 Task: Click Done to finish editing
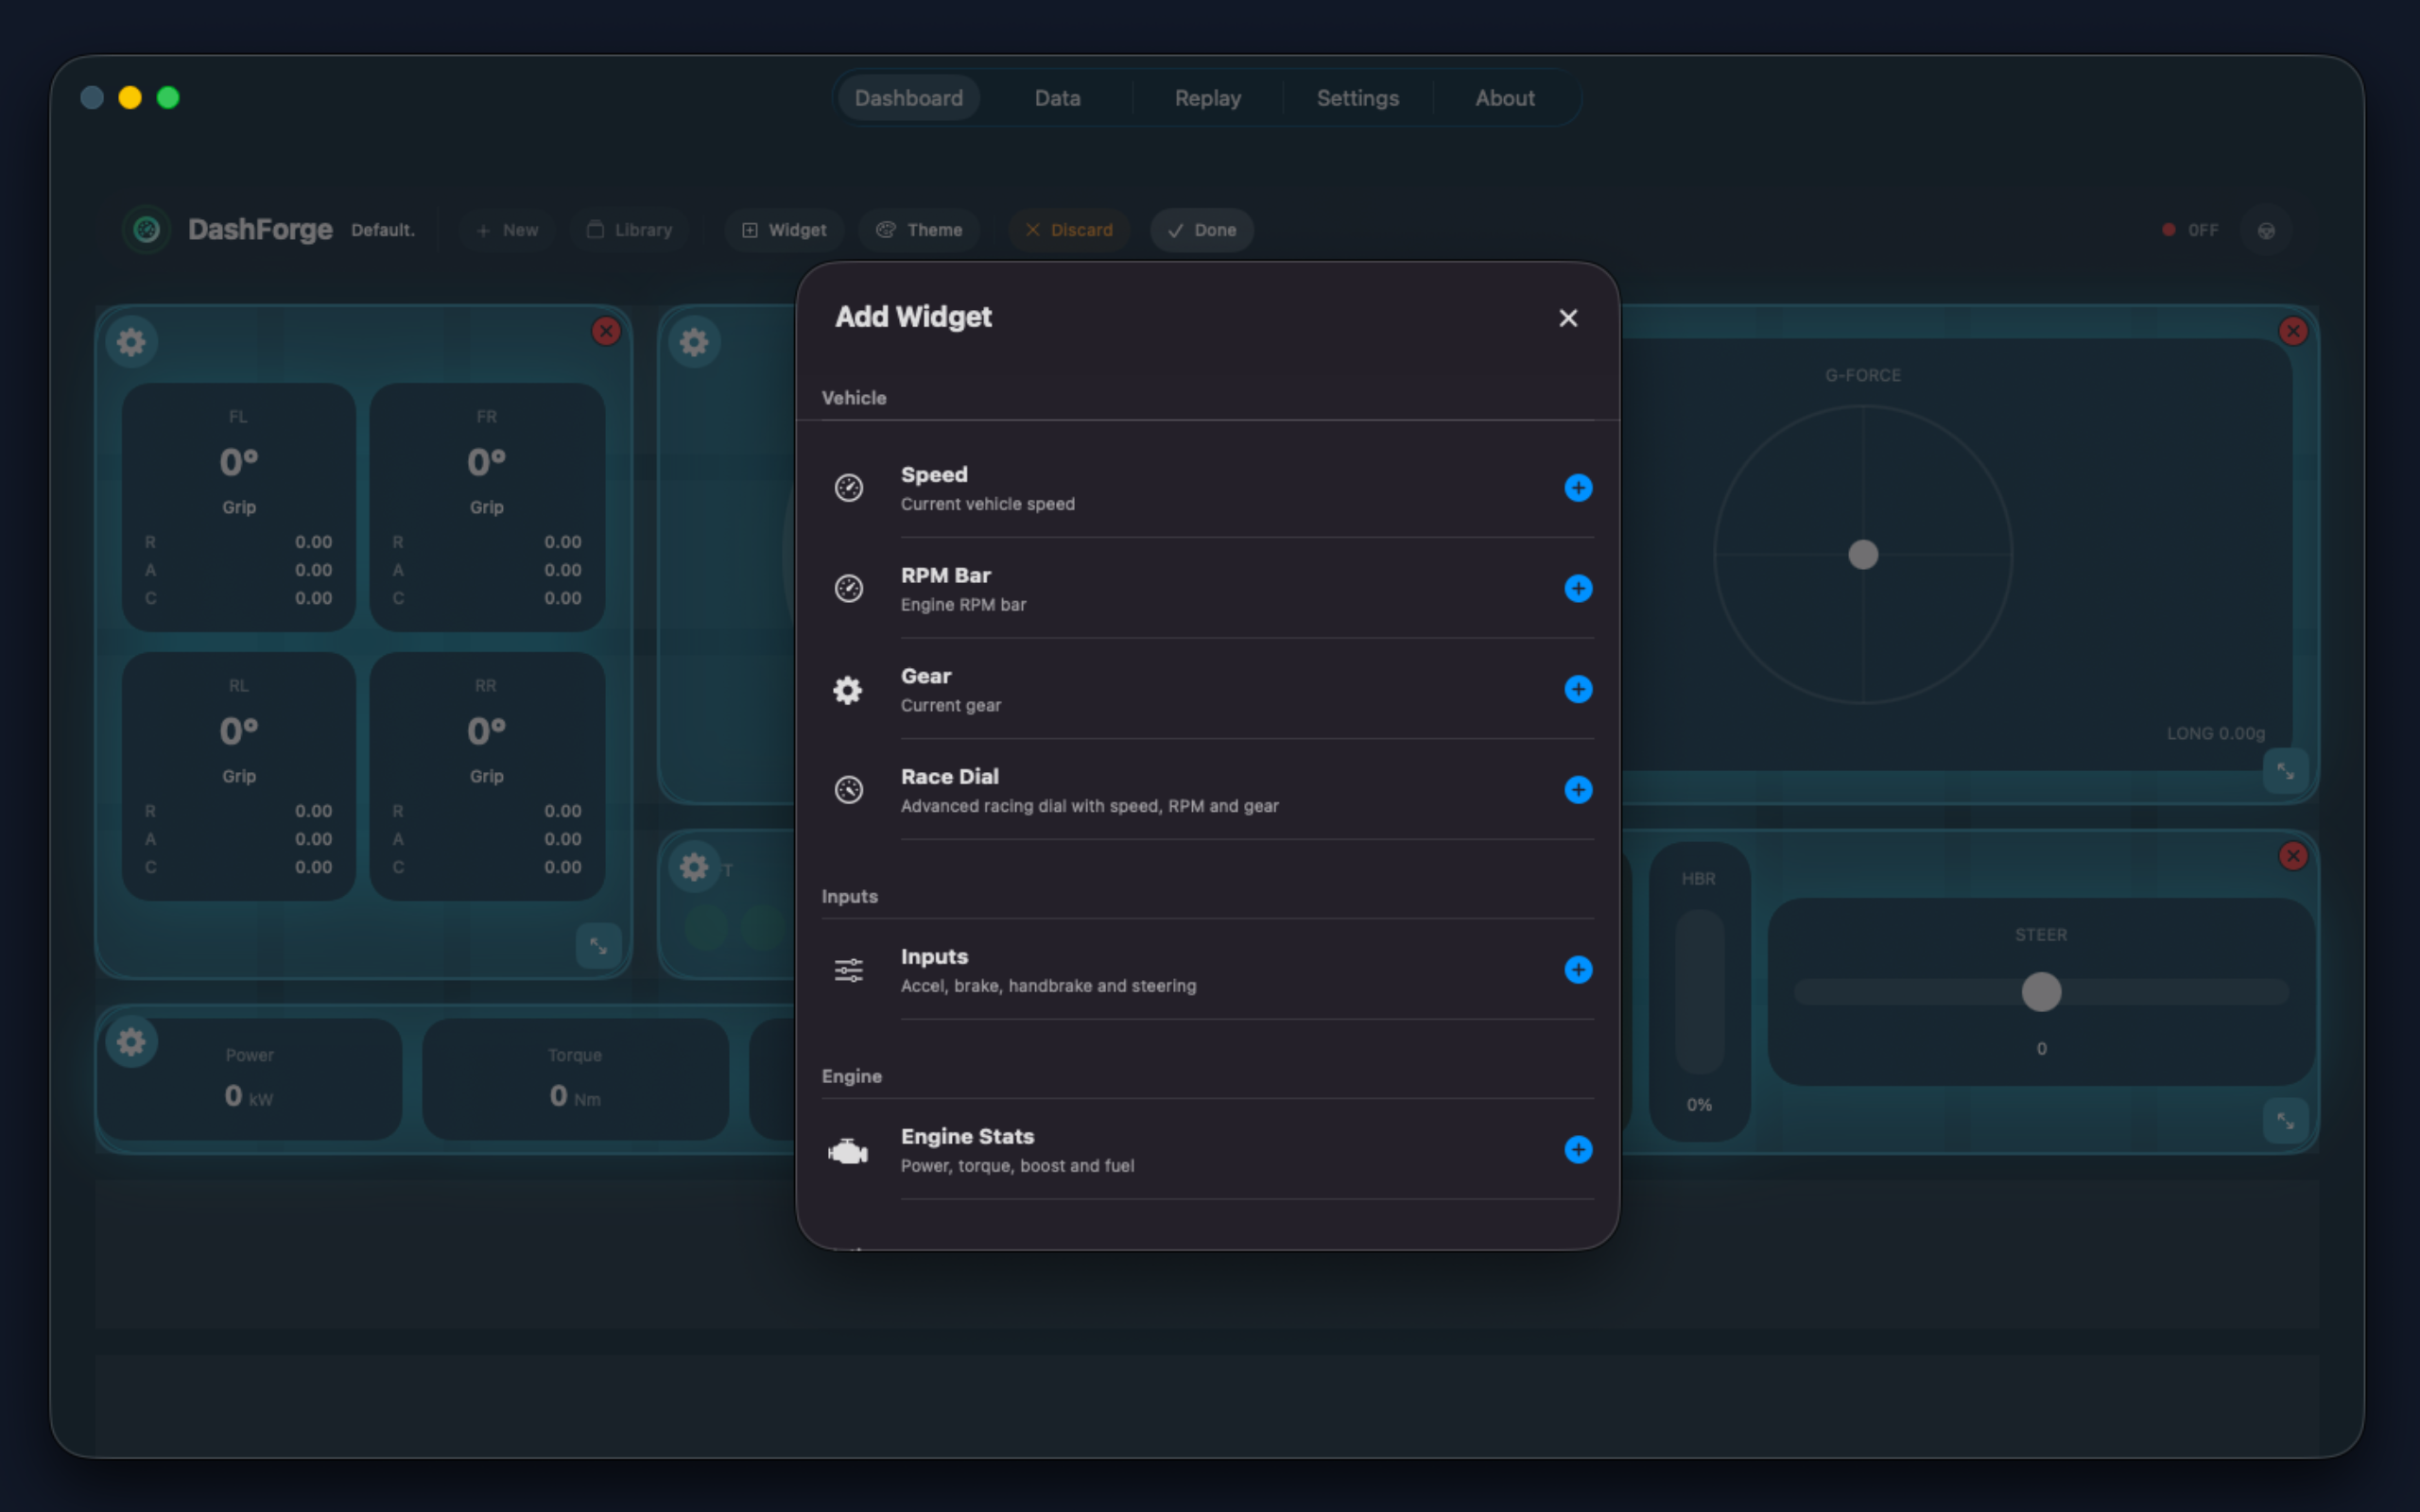(x=1201, y=230)
